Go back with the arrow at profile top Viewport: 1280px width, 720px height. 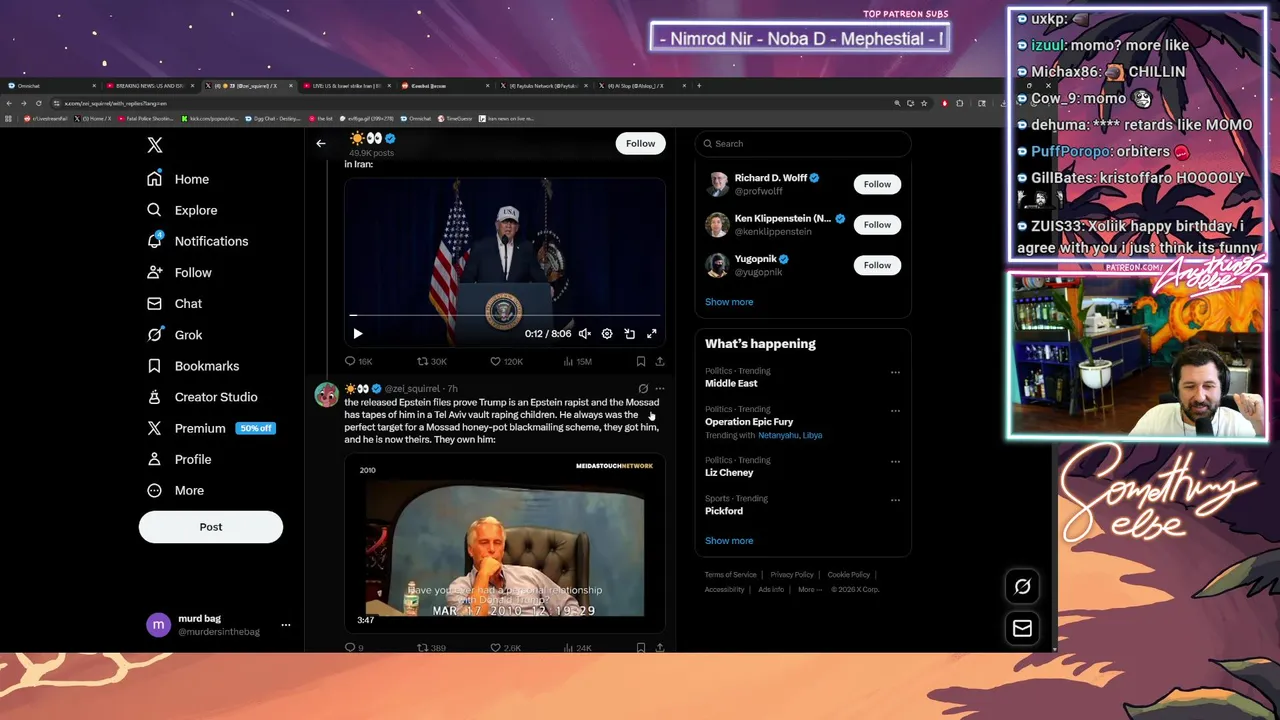[321, 143]
